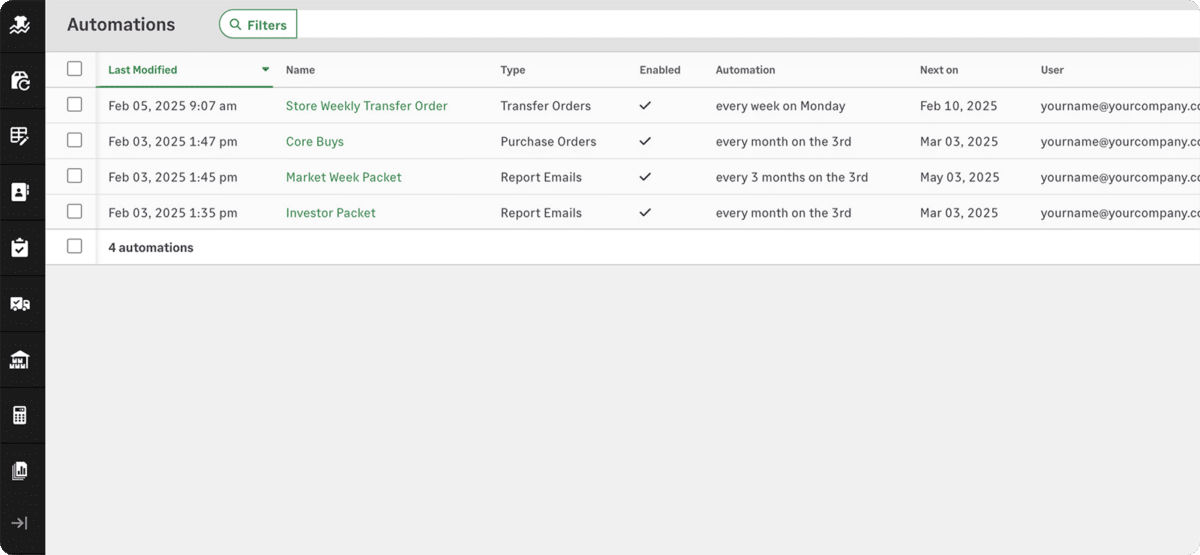Screen dimensions: 1200x555
Task: Sort by the Name column header
Action: pos(300,70)
